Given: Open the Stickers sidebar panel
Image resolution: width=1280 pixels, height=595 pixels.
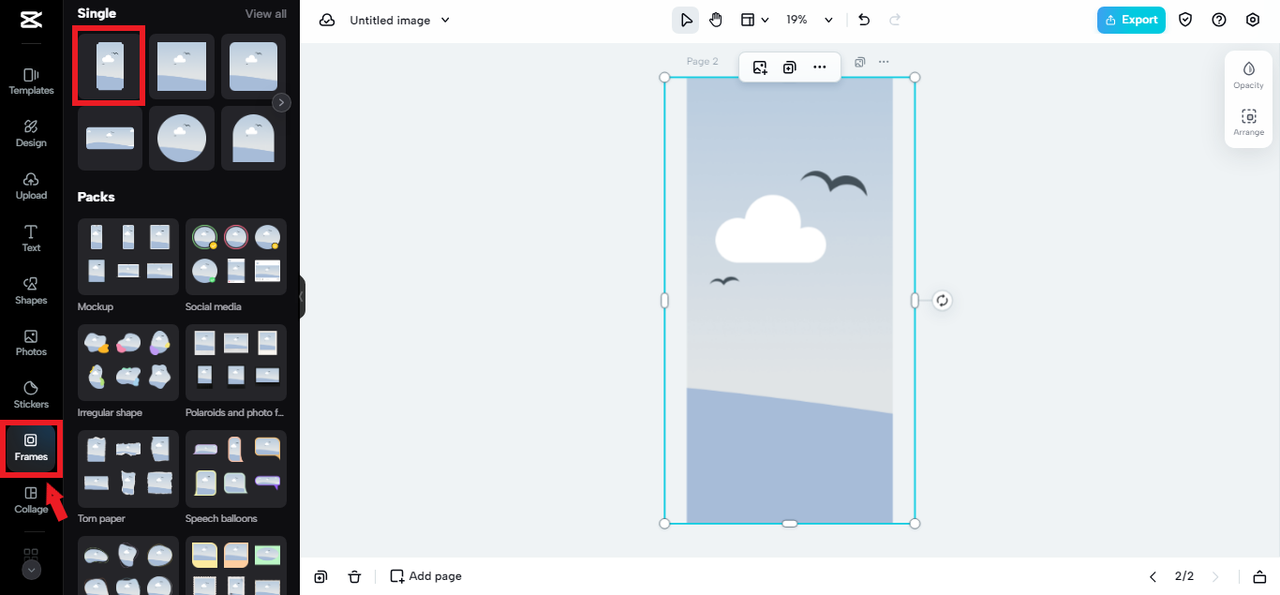Looking at the screenshot, I should pos(31,395).
